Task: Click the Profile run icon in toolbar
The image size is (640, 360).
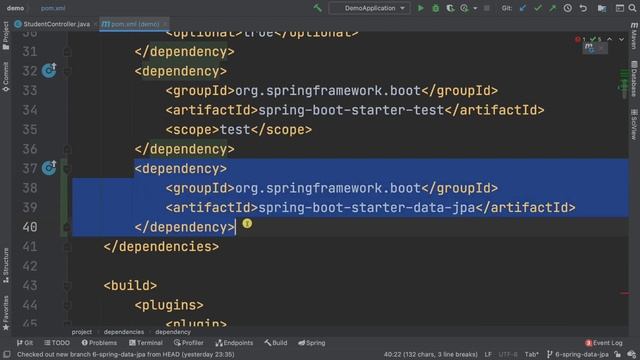Action: tap(464, 8)
